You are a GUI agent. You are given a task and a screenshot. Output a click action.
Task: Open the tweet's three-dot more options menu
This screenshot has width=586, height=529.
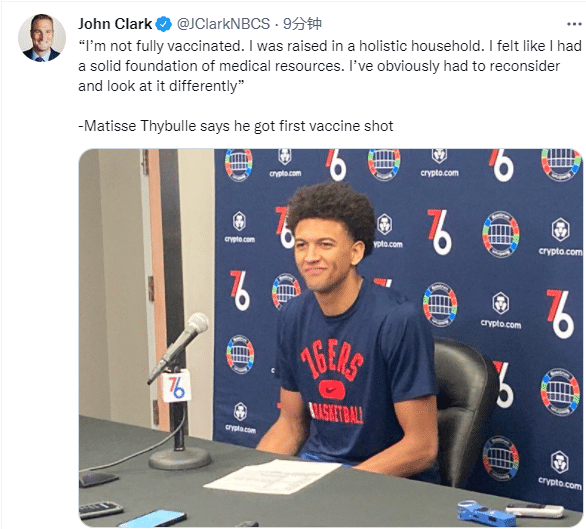[x=574, y=24]
